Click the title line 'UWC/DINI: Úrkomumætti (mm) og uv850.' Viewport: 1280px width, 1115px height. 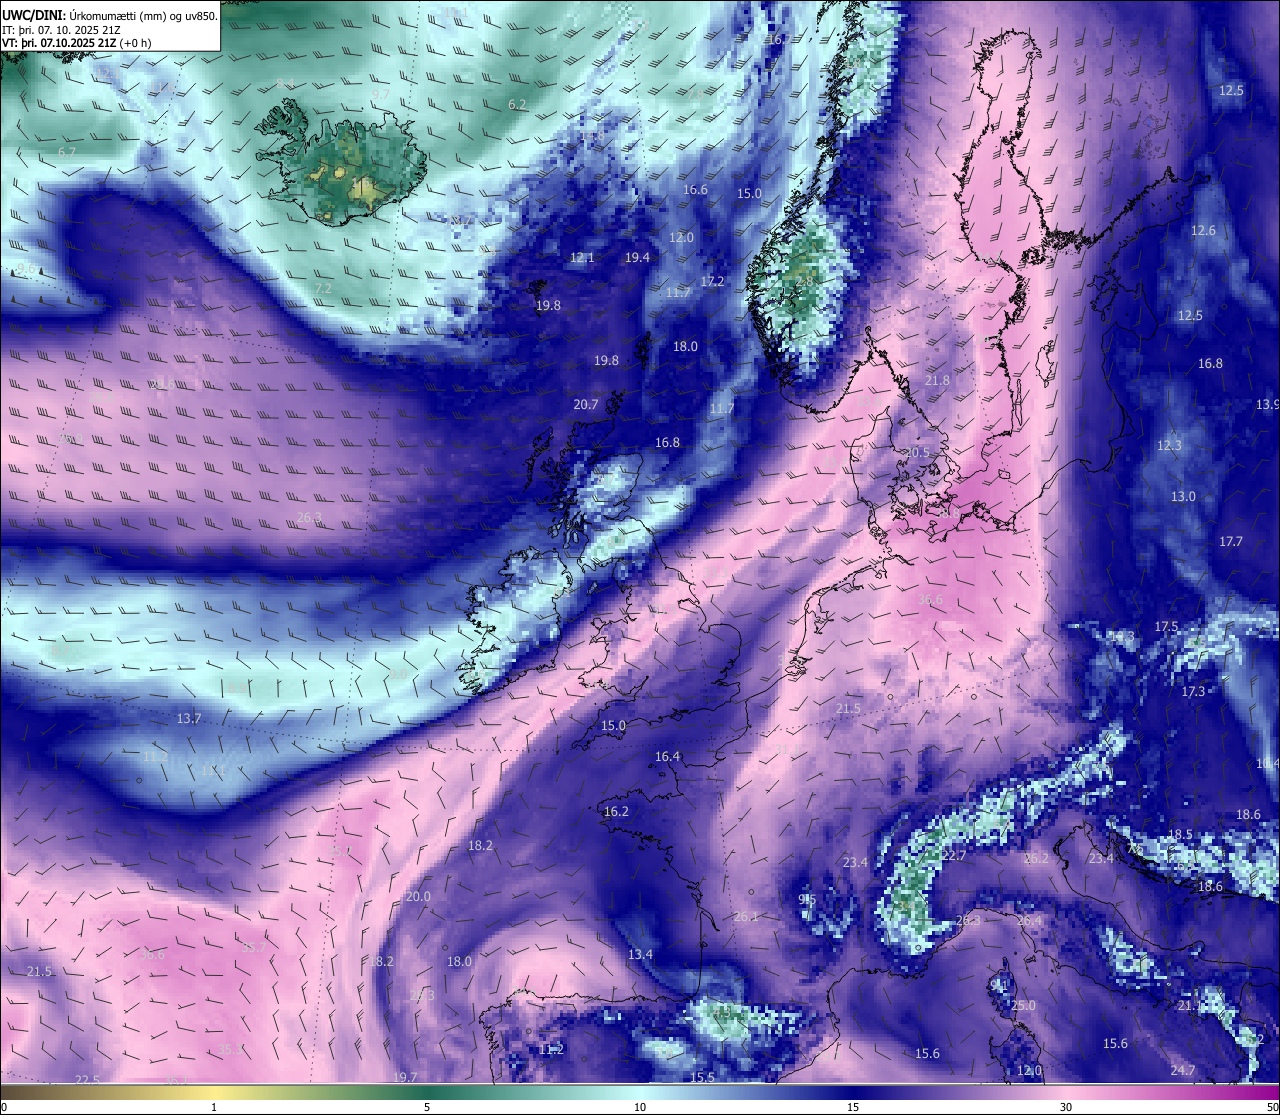click(109, 16)
